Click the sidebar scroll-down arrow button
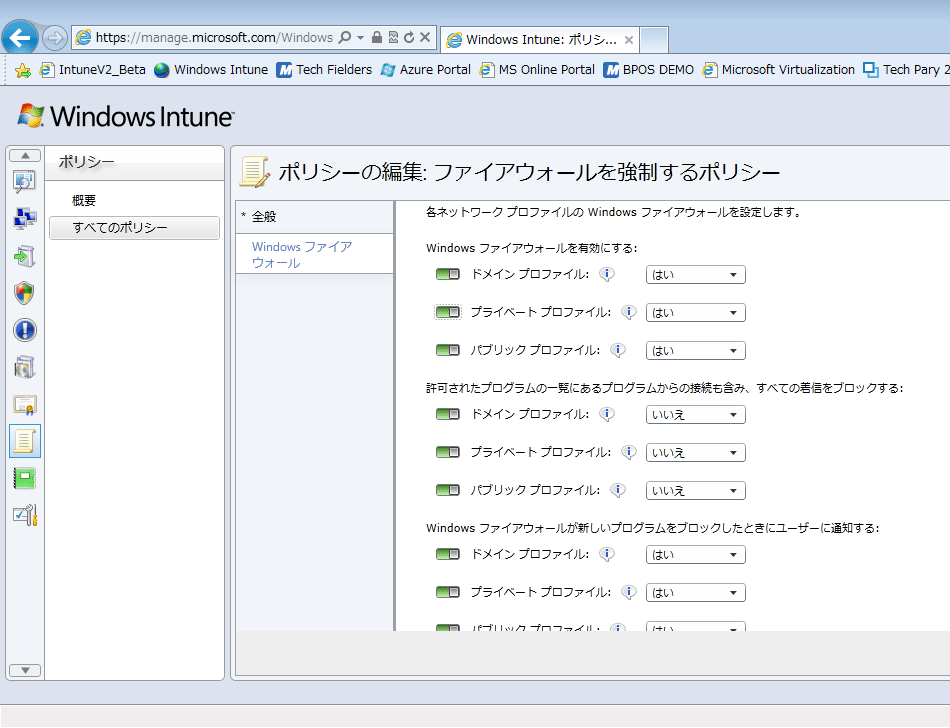The image size is (950, 728). point(25,670)
